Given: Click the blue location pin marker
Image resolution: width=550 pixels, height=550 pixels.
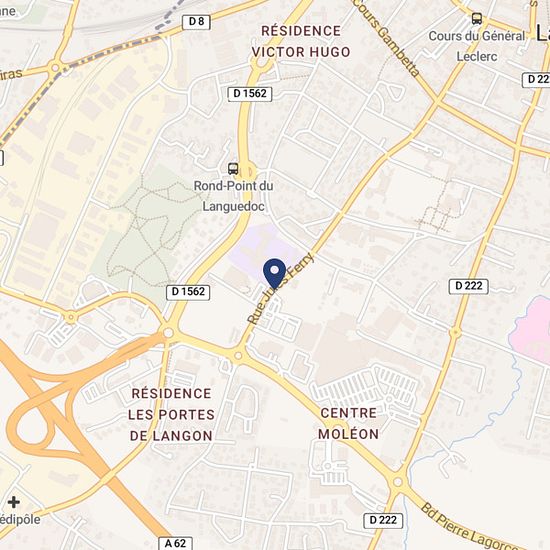Looking at the screenshot, I should [274, 274].
